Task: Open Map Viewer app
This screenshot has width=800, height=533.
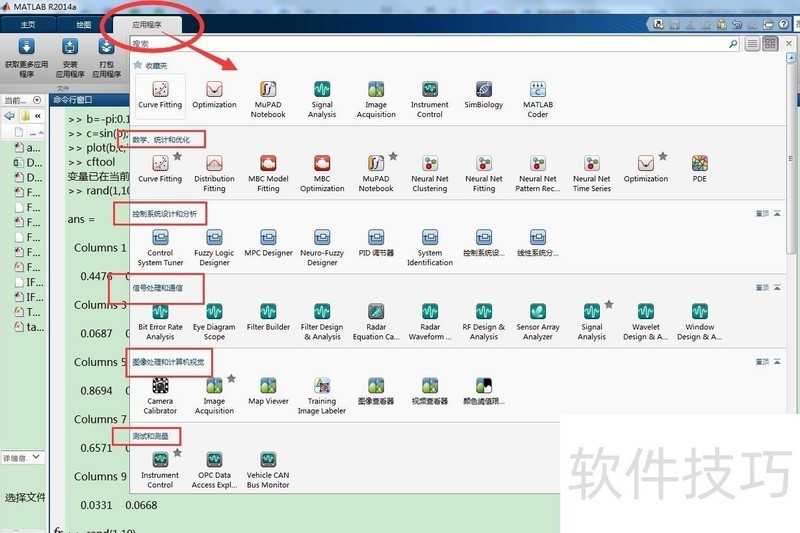Action: pyautogui.click(x=268, y=391)
